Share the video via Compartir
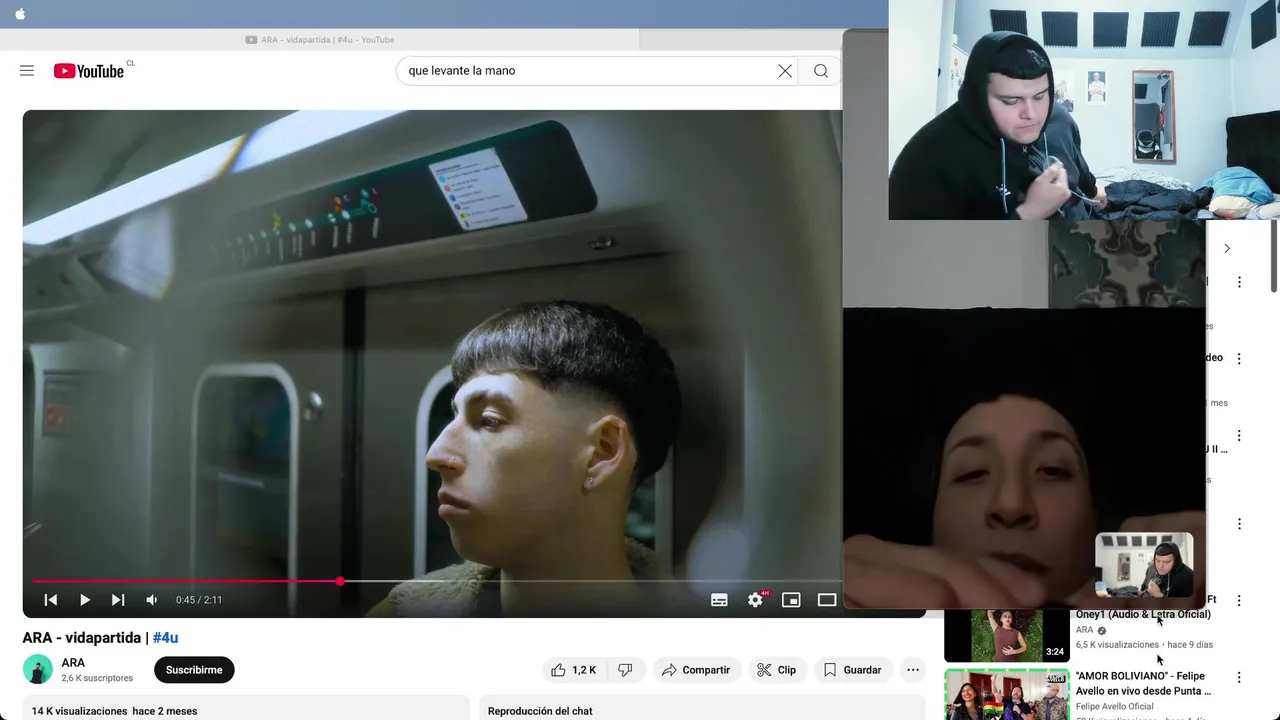 point(696,670)
